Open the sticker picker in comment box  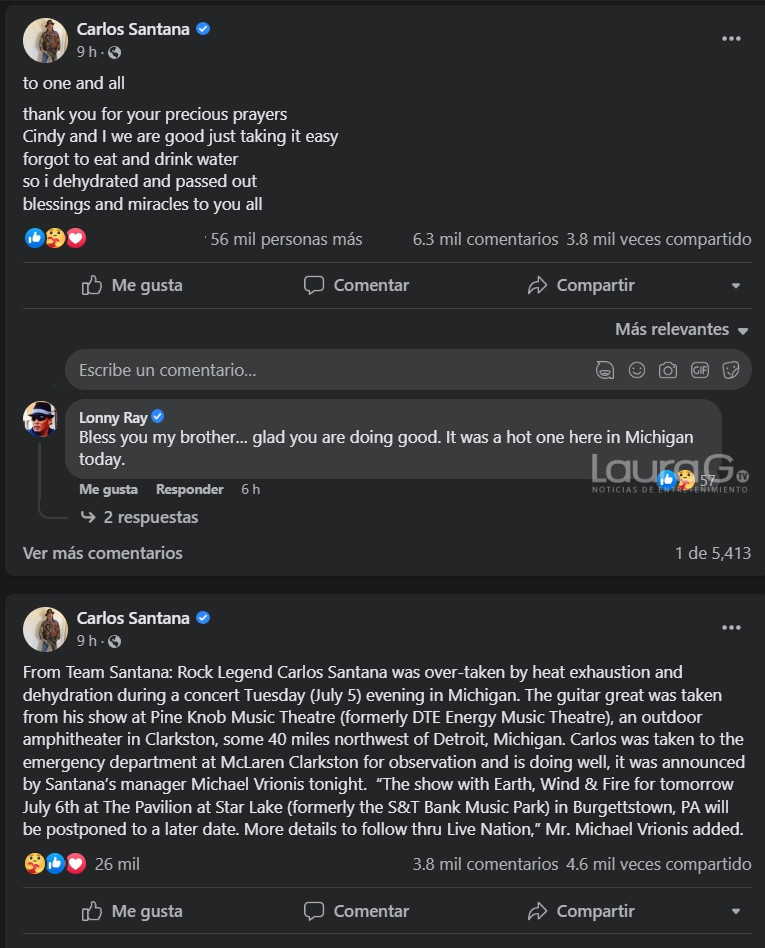(x=731, y=370)
